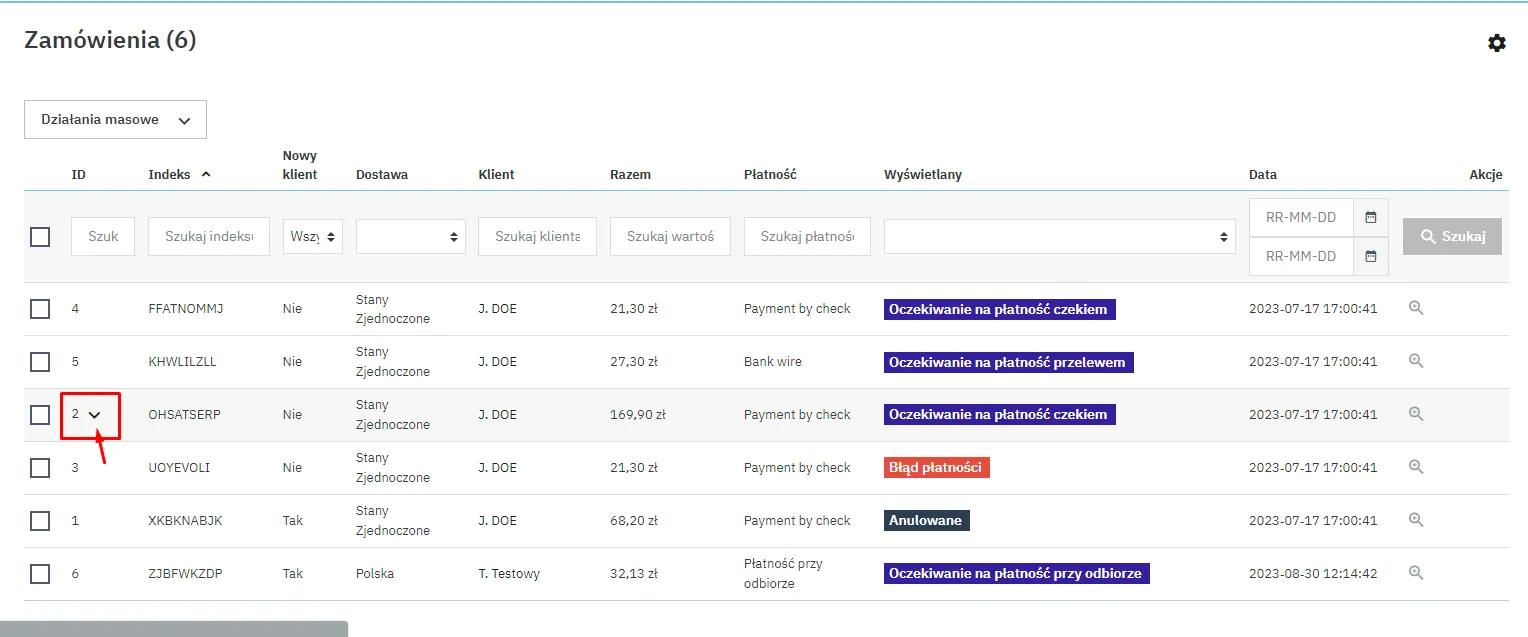Click magnifier icon for order UOYEVOLI
This screenshot has width=1528, height=637.
coord(1415,467)
